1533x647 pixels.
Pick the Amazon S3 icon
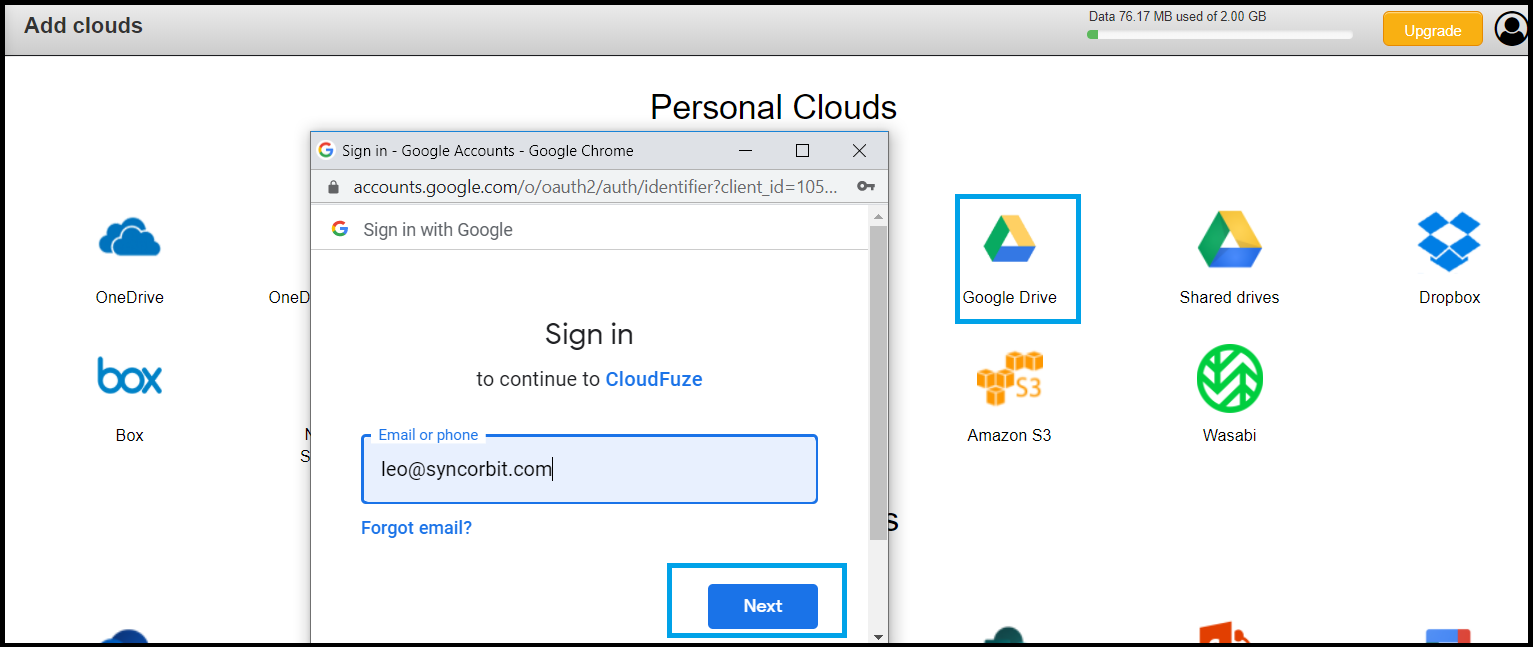(1009, 378)
